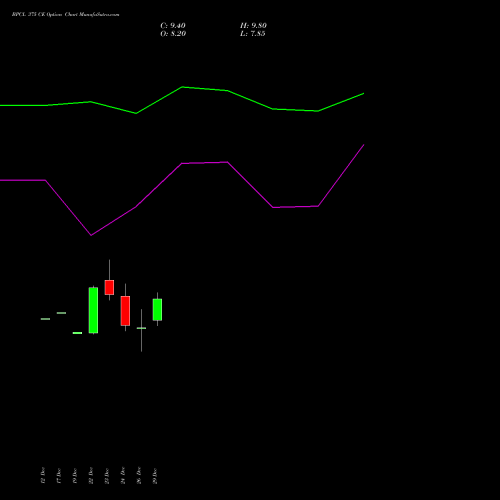The image size is (500, 500).
Task: Click the '26 Dec' date axis label
Action: pyautogui.click(x=139, y=476)
